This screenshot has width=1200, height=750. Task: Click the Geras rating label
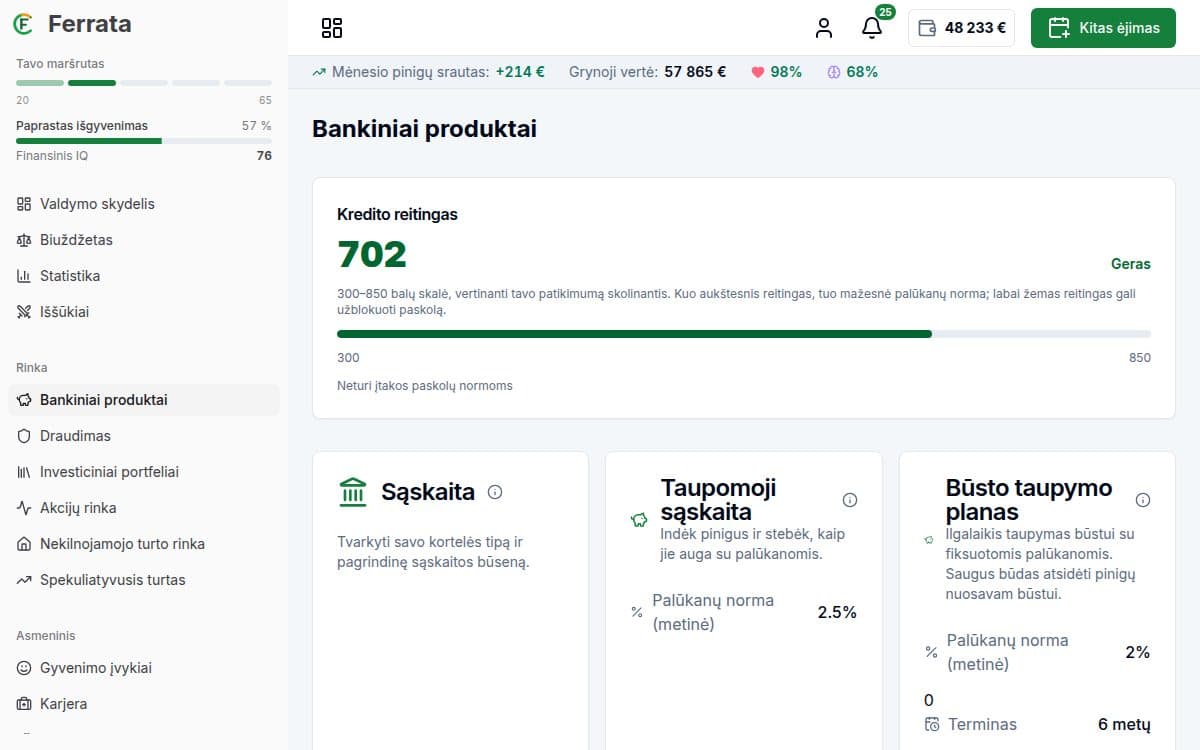[x=1131, y=265]
